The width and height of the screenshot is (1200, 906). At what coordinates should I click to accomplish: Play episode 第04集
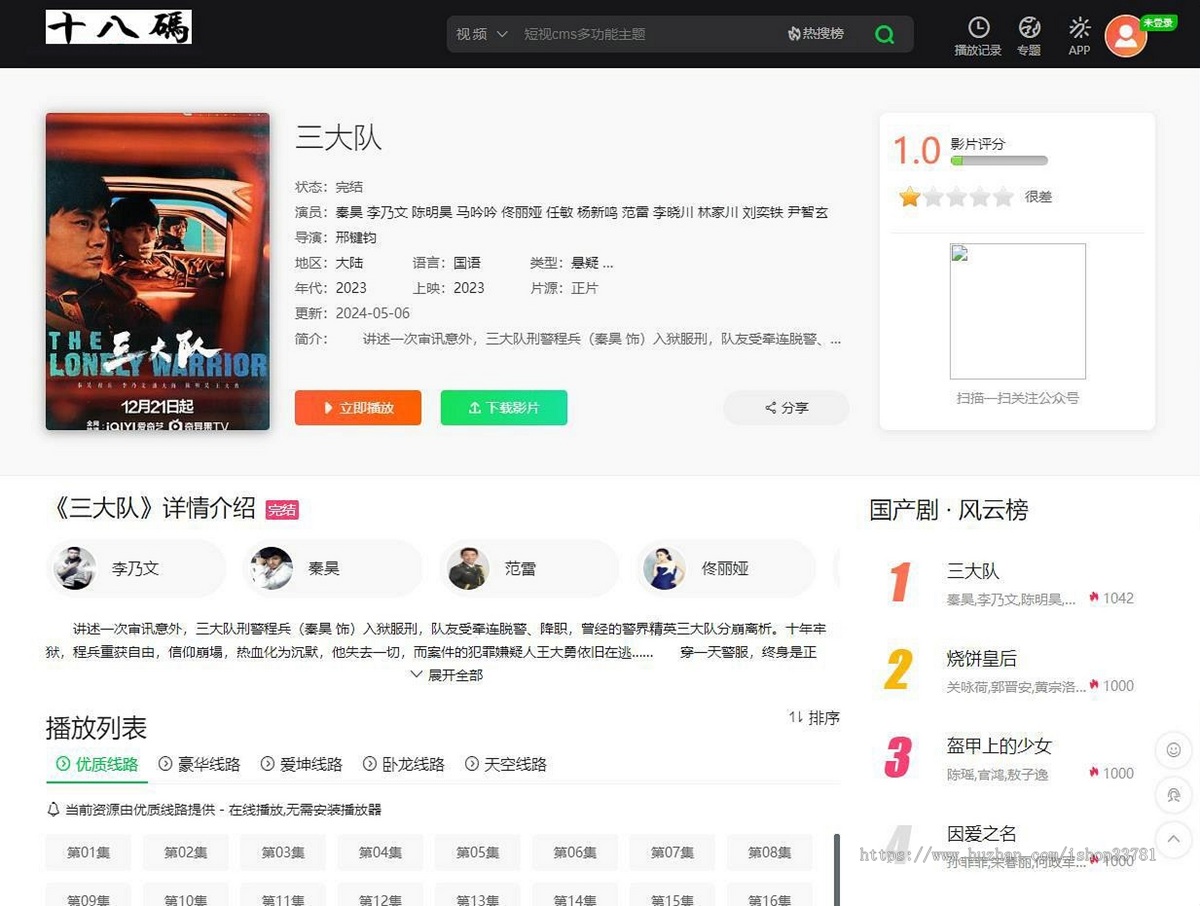(x=380, y=852)
